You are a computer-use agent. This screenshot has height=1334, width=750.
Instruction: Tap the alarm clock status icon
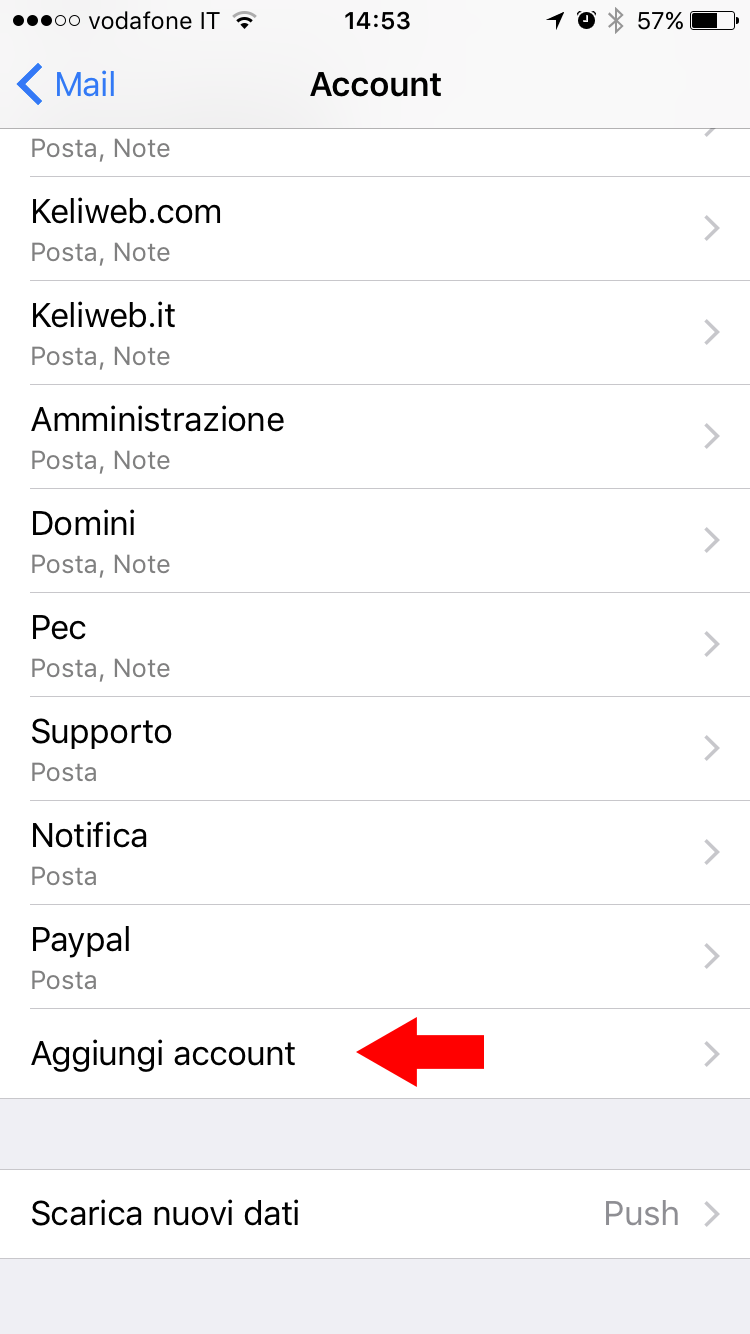587,20
